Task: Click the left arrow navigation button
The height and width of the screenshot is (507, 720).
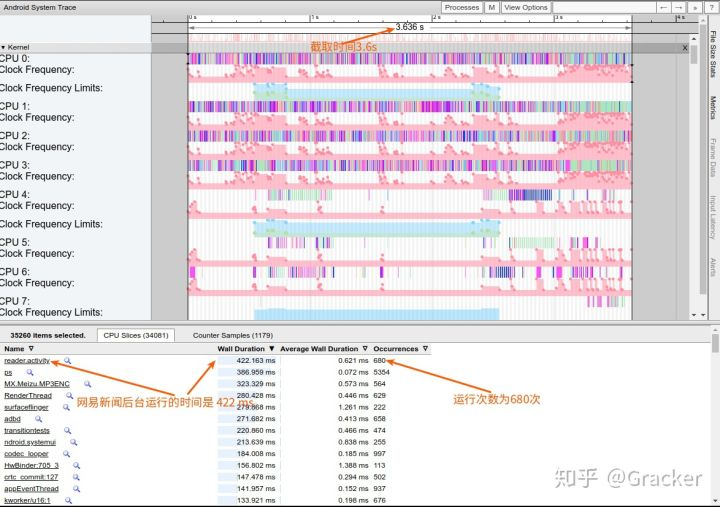Action: (x=663, y=8)
